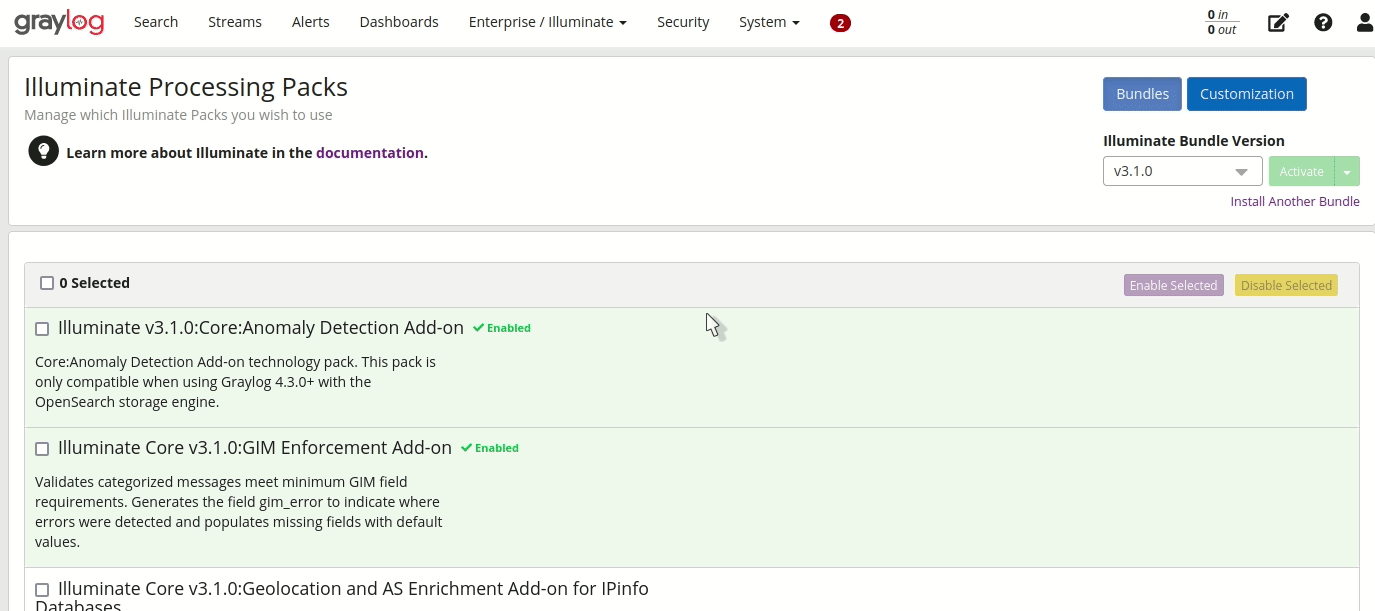Go to the Search page
The image size is (1375, 611).
(x=156, y=22)
